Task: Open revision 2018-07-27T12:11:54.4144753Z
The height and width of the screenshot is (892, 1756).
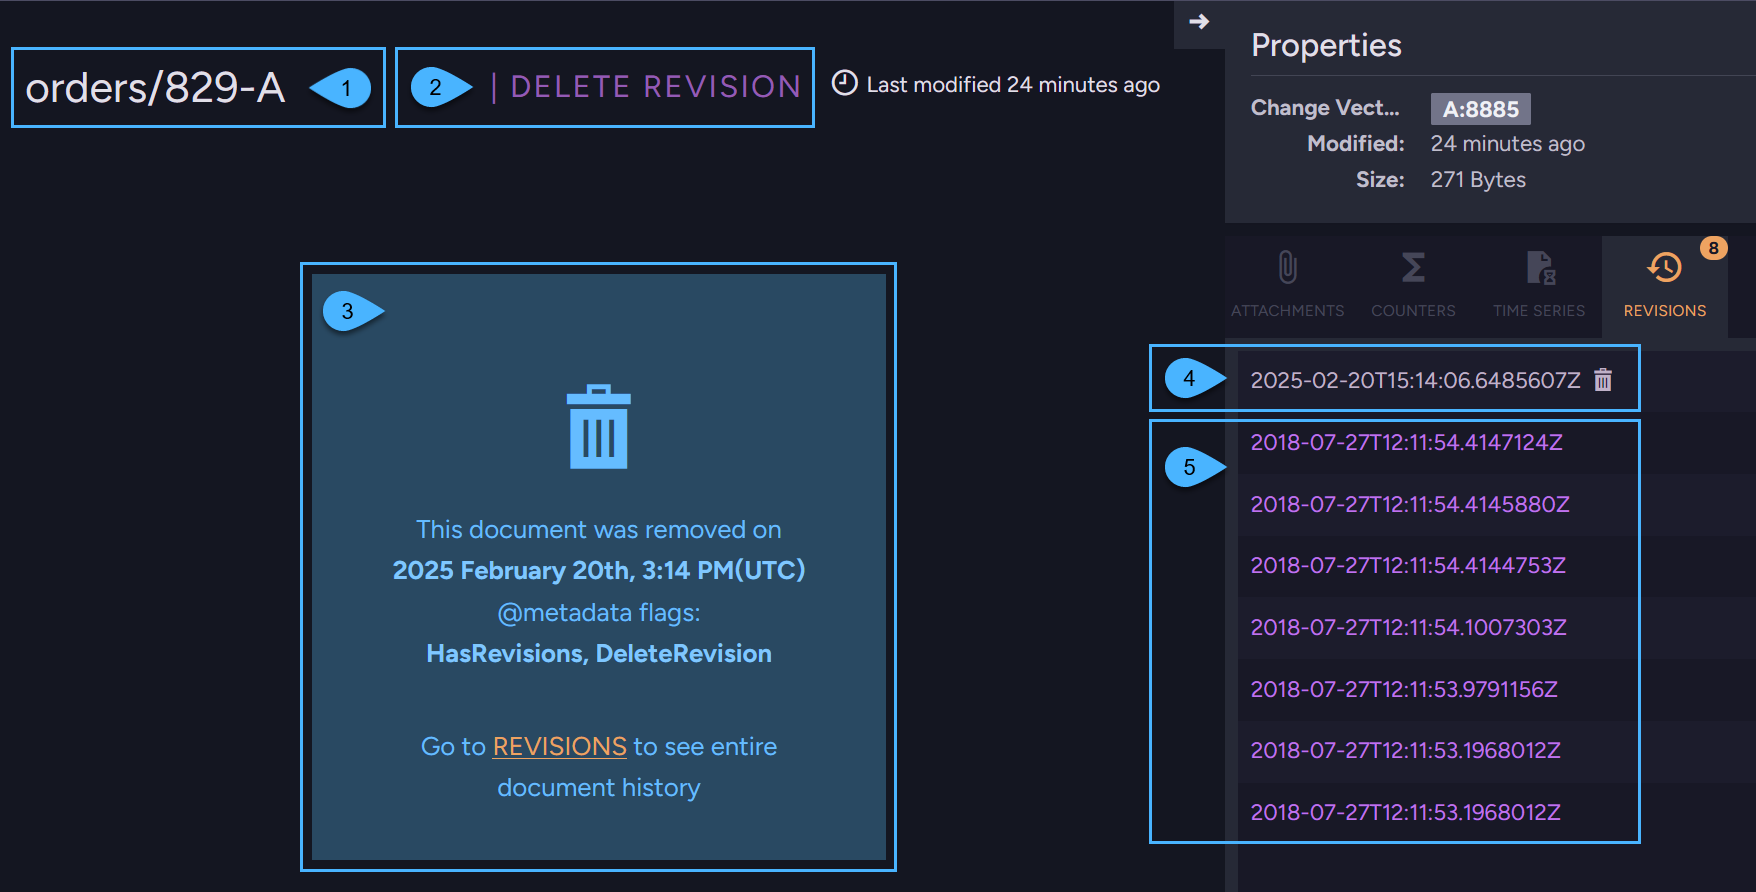Action: [1408, 565]
